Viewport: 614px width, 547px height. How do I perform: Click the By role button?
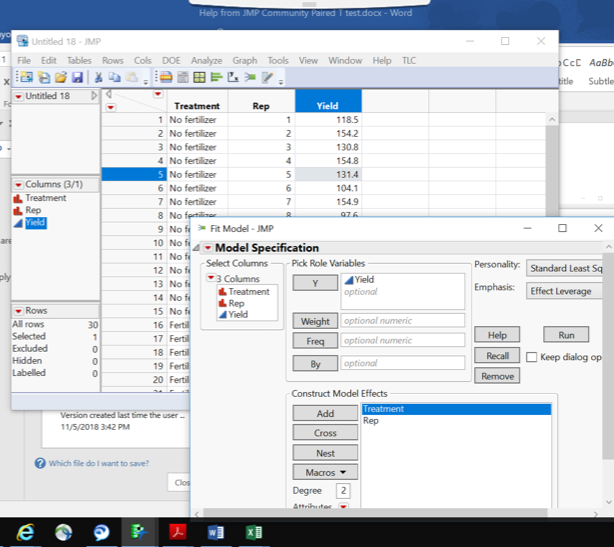315,363
